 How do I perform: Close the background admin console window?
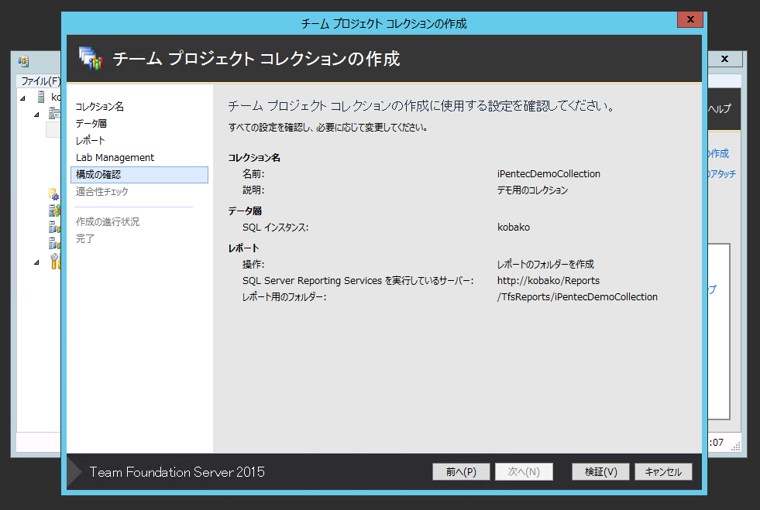click(x=725, y=59)
